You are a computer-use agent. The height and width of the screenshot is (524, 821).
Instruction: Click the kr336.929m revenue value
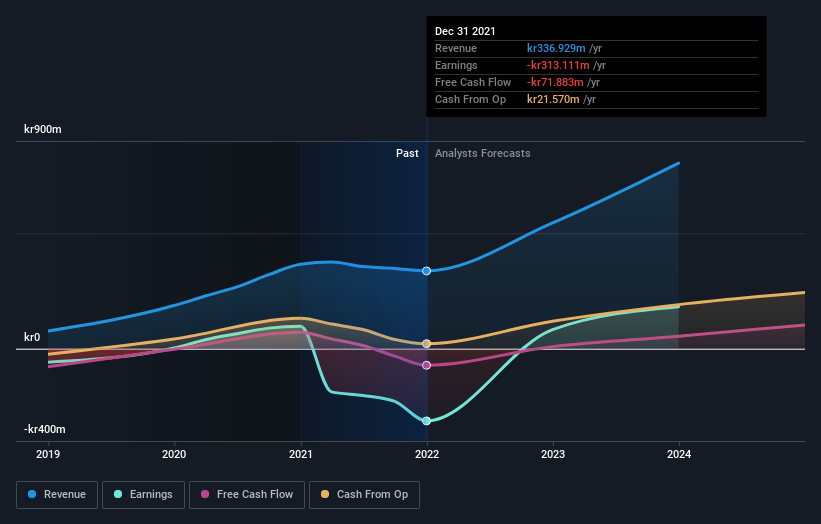pyautogui.click(x=556, y=48)
